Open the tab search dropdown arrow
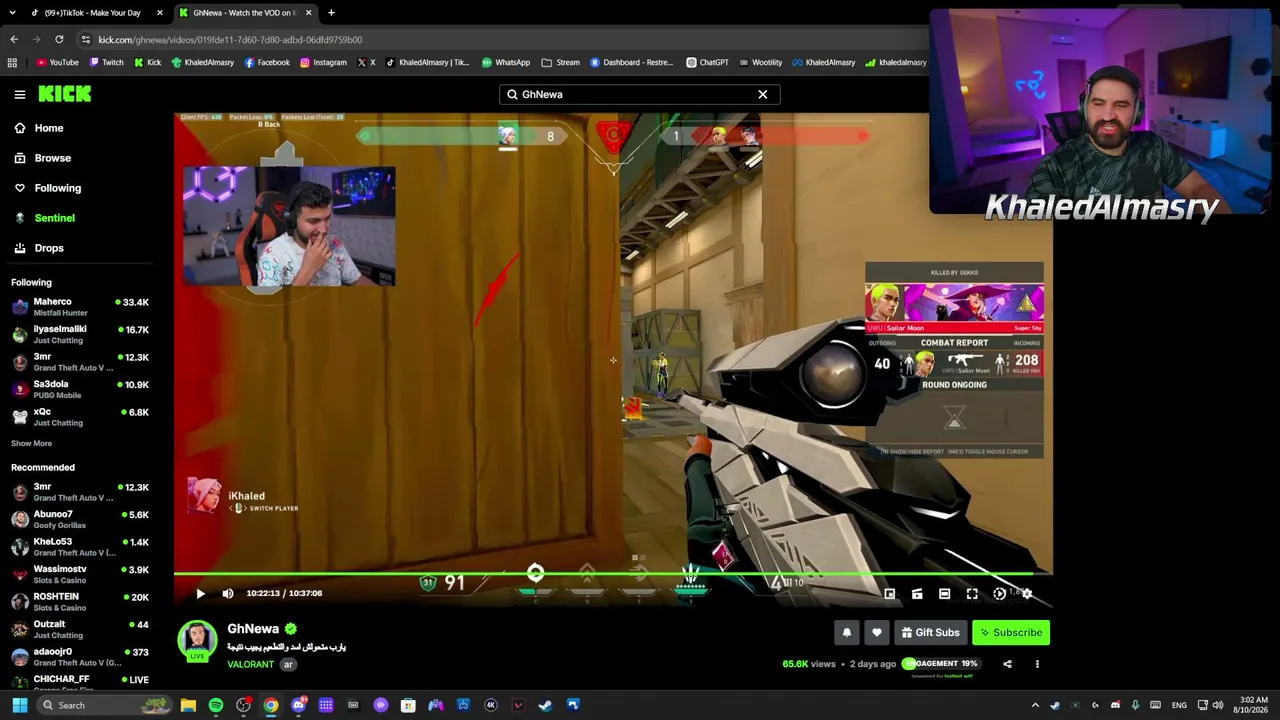Image resolution: width=1280 pixels, height=720 pixels. 12,13
